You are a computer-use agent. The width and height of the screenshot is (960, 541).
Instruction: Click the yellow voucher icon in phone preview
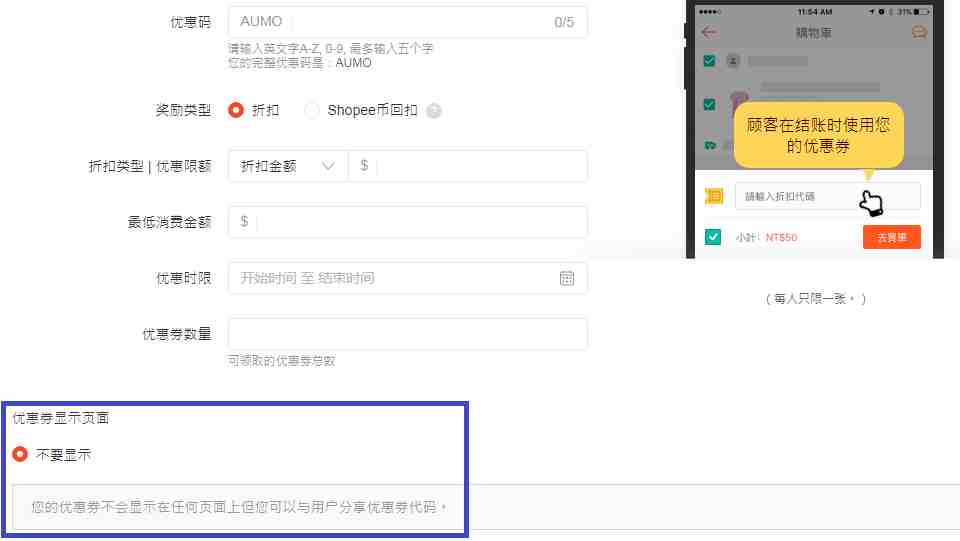[713, 196]
